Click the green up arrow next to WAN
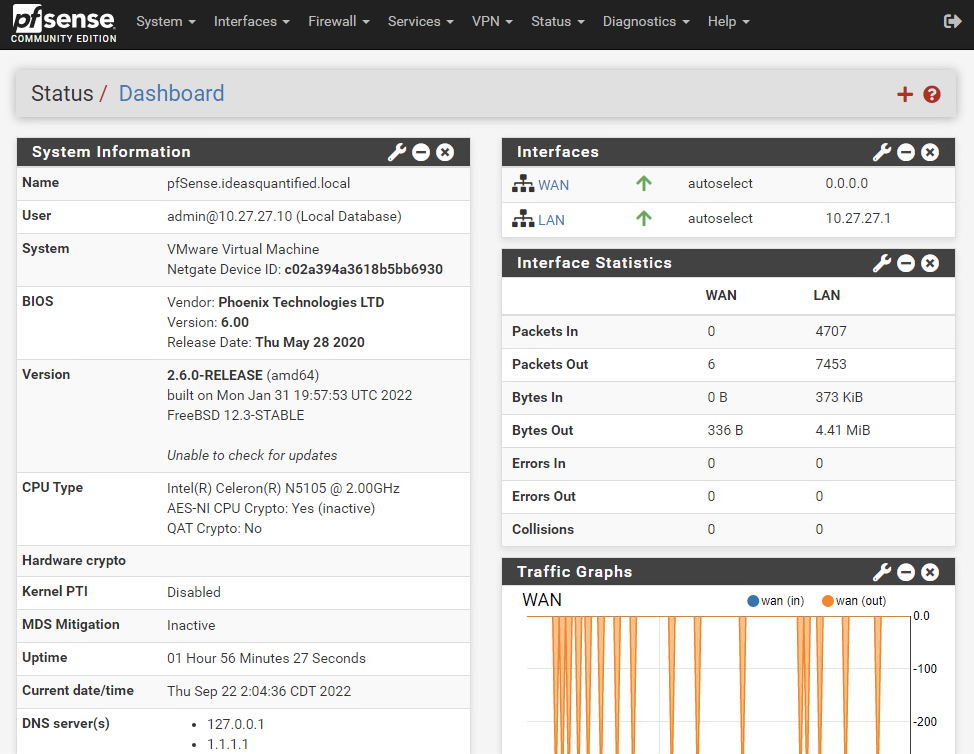The height and width of the screenshot is (754, 974). tap(644, 183)
